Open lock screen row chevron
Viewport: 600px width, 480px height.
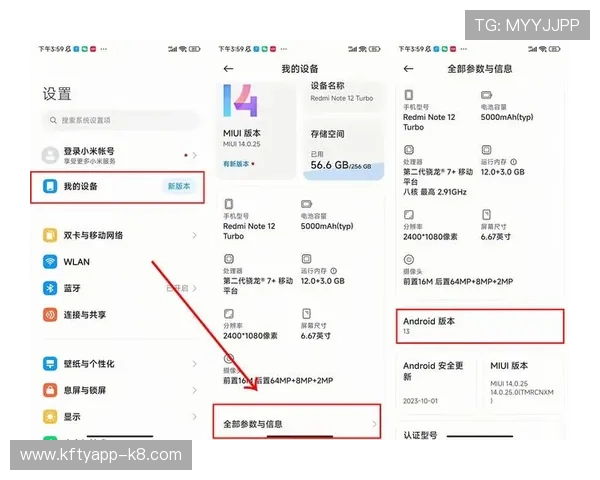coord(194,390)
